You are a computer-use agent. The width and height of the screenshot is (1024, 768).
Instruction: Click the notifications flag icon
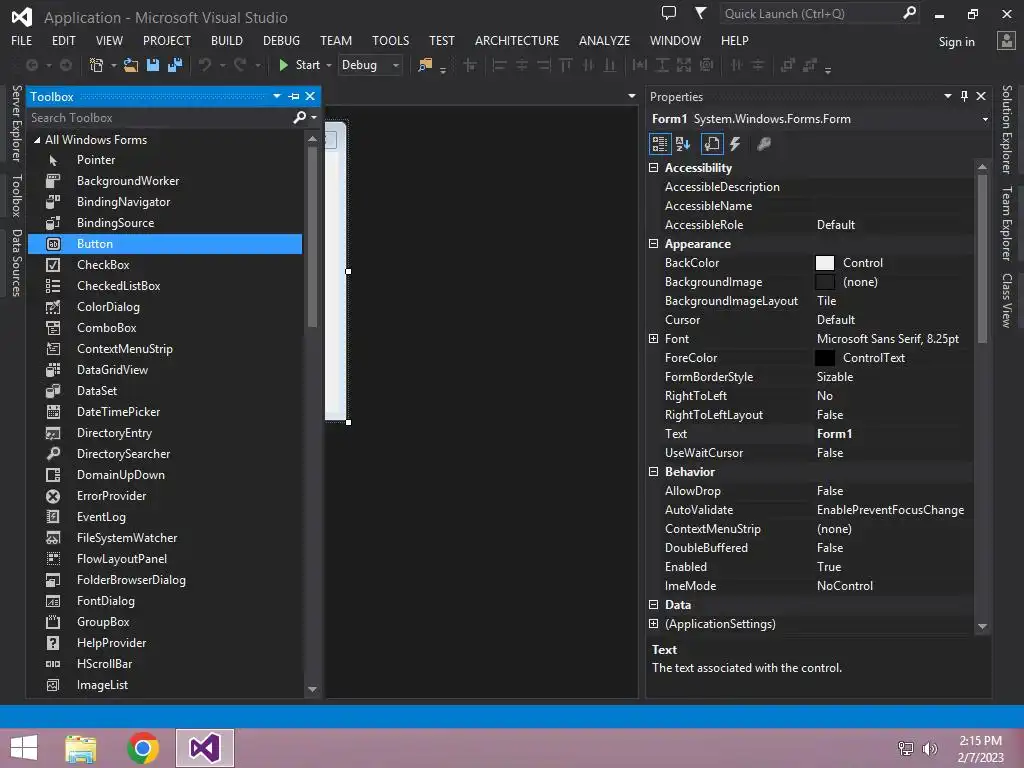tap(700, 13)
